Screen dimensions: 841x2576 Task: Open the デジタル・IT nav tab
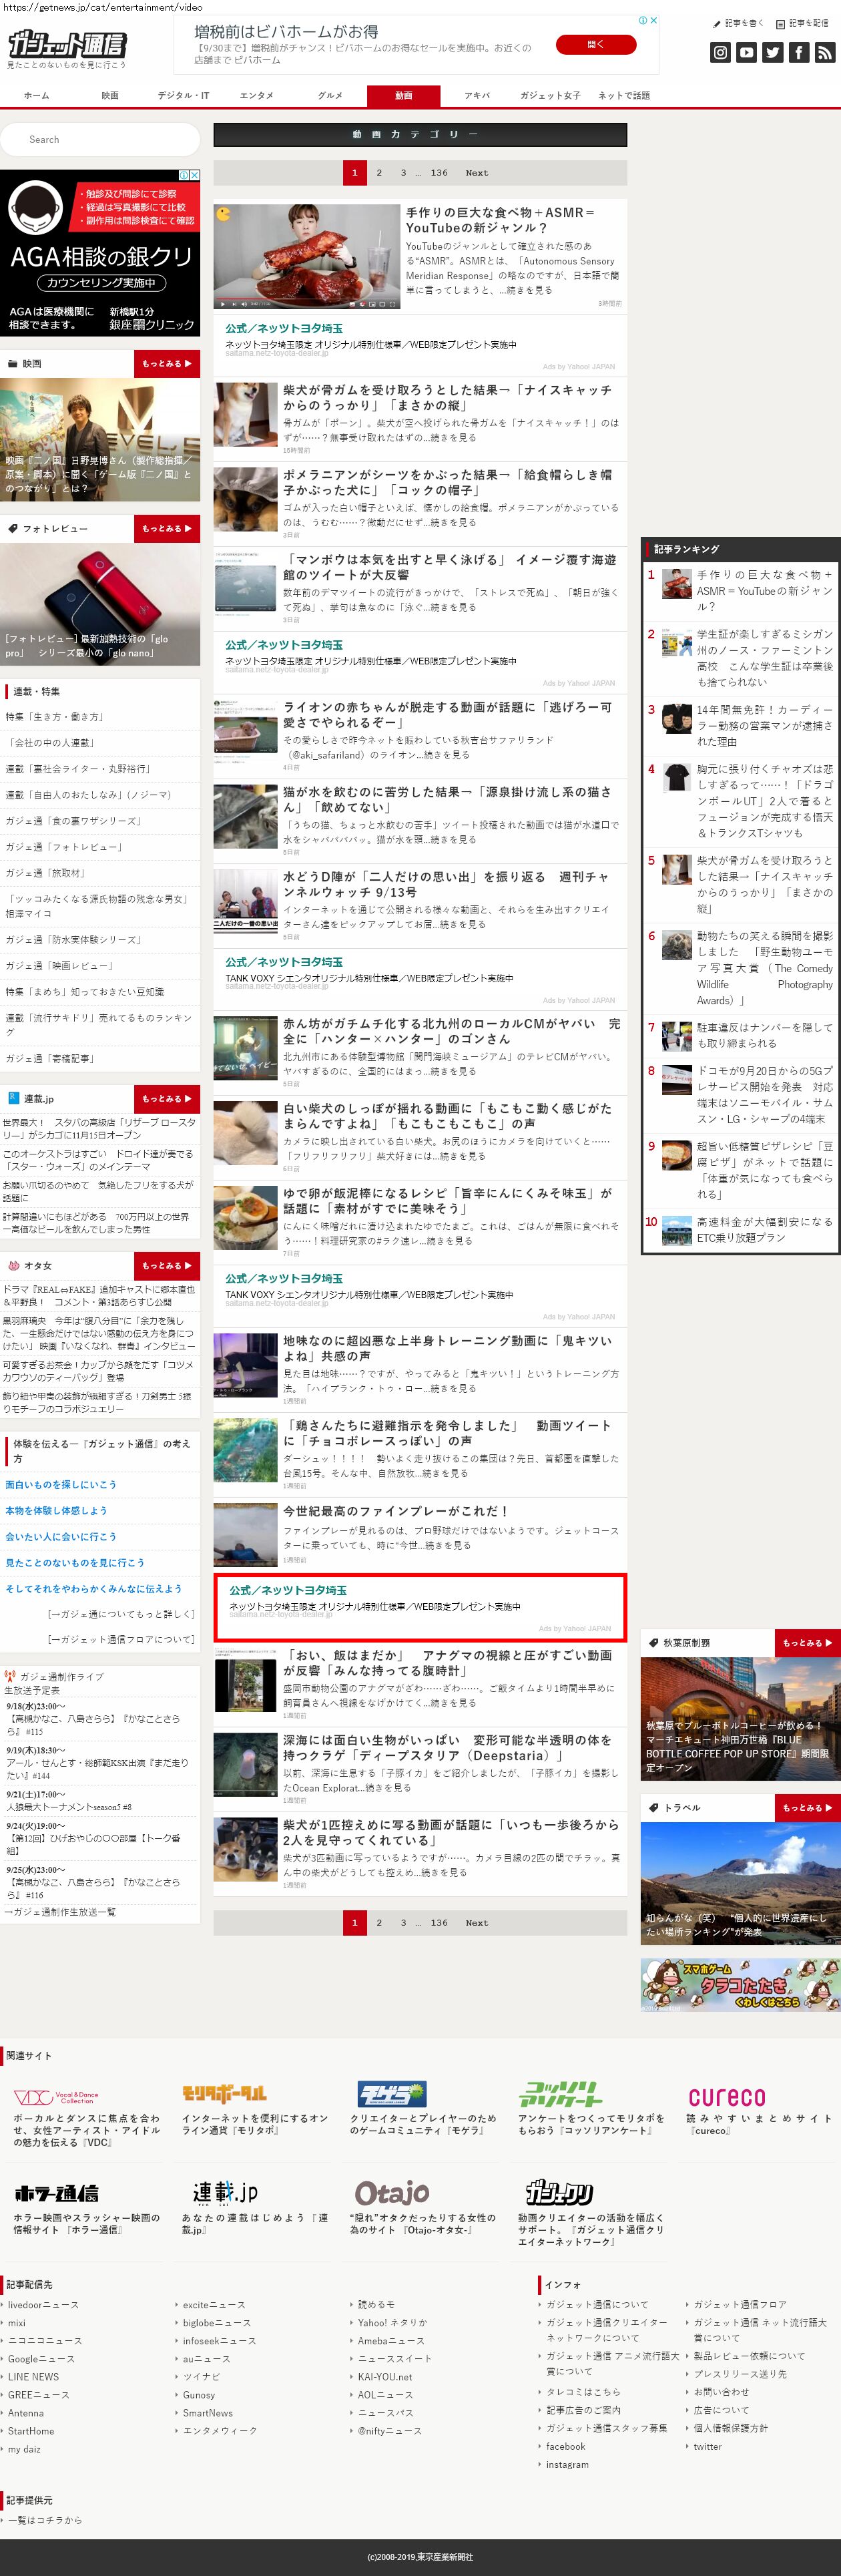click(x=183, y=96)
